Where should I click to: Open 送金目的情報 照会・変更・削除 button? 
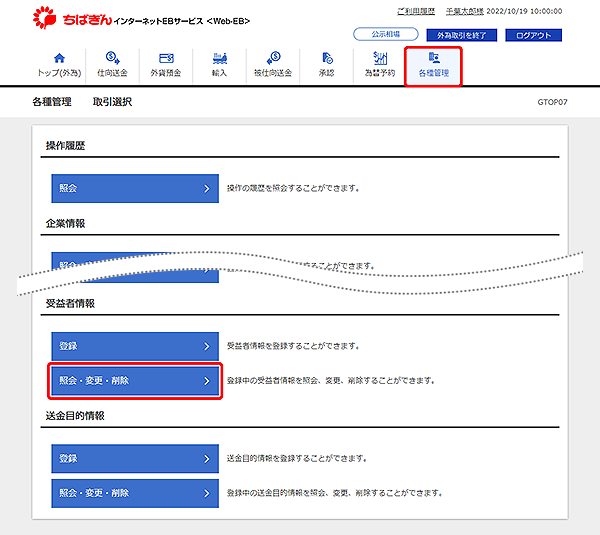[x=135, y=493]
